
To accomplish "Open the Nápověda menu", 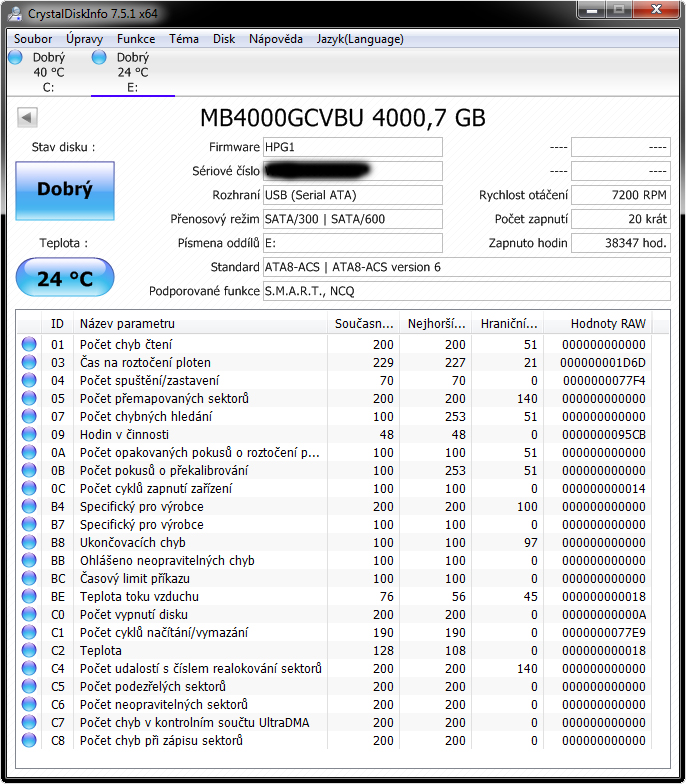I will 276,39.
